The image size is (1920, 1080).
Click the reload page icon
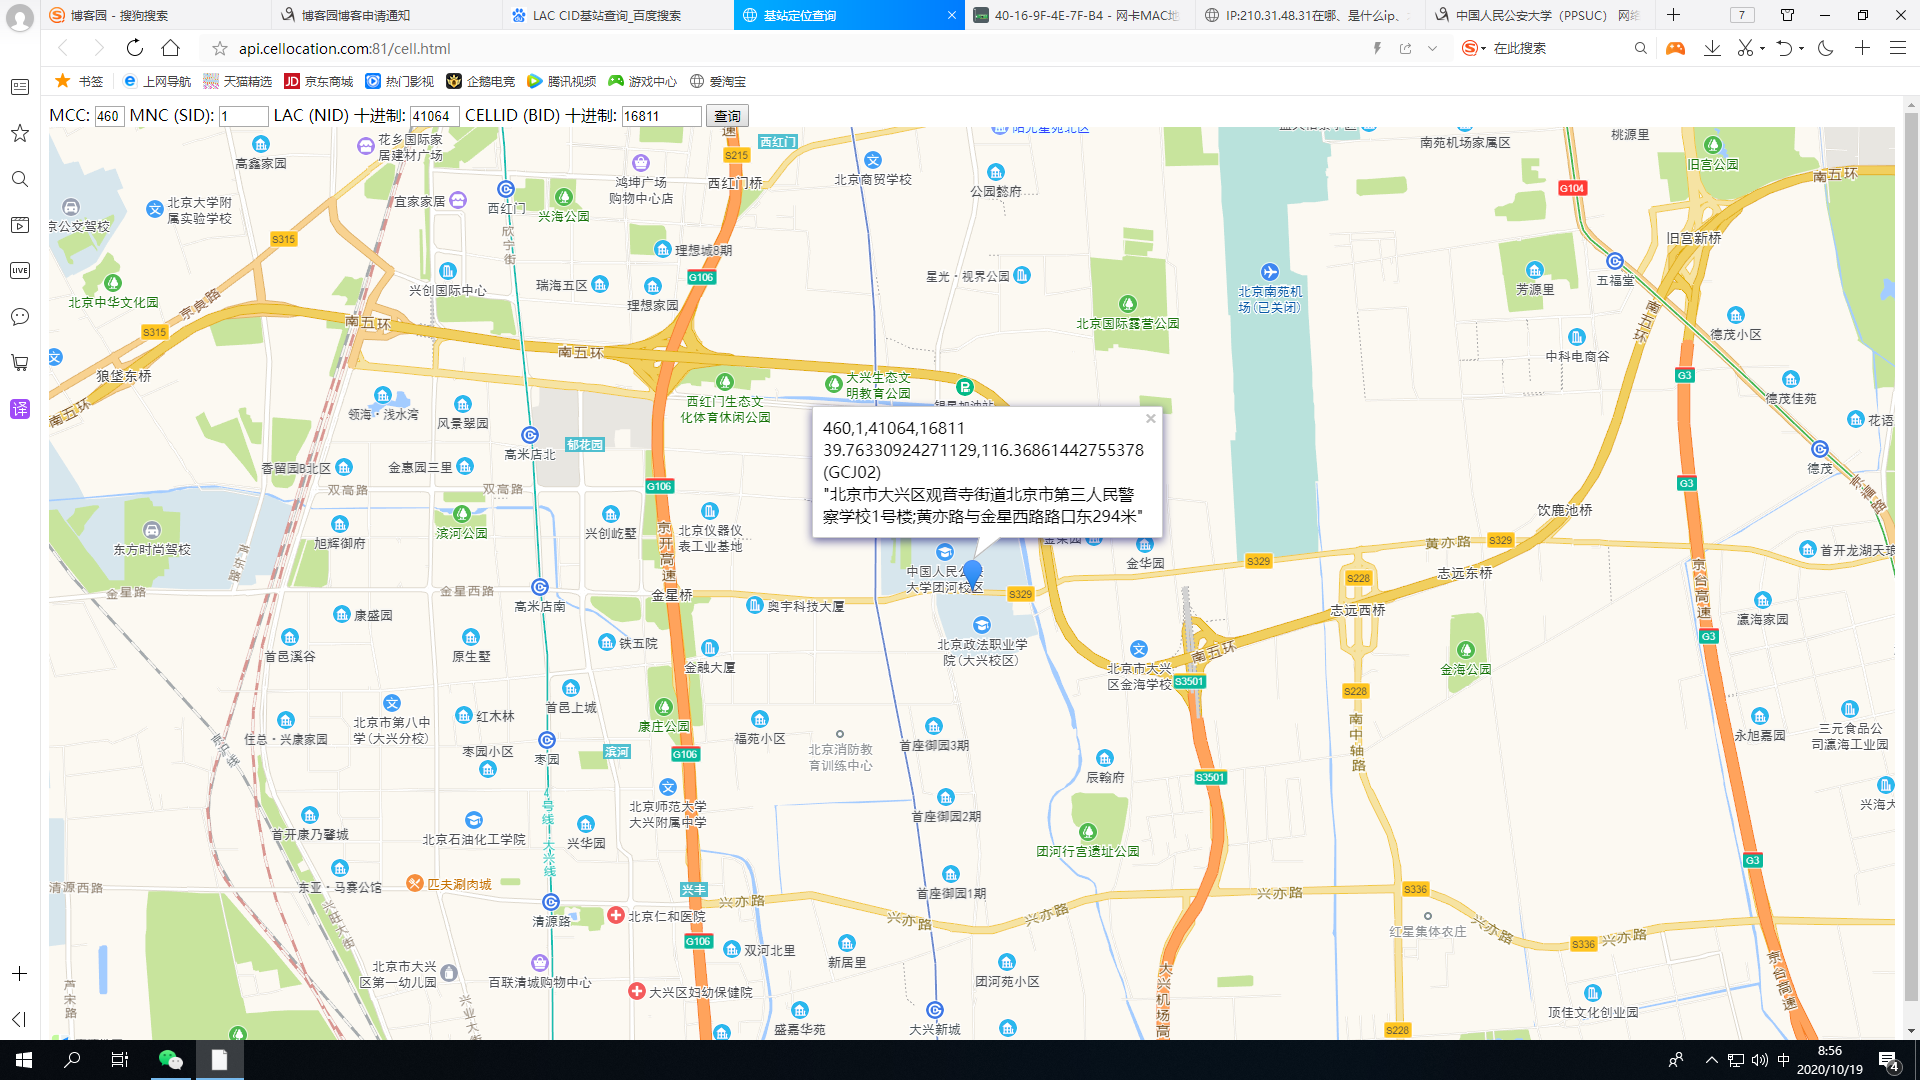[134, 48]
